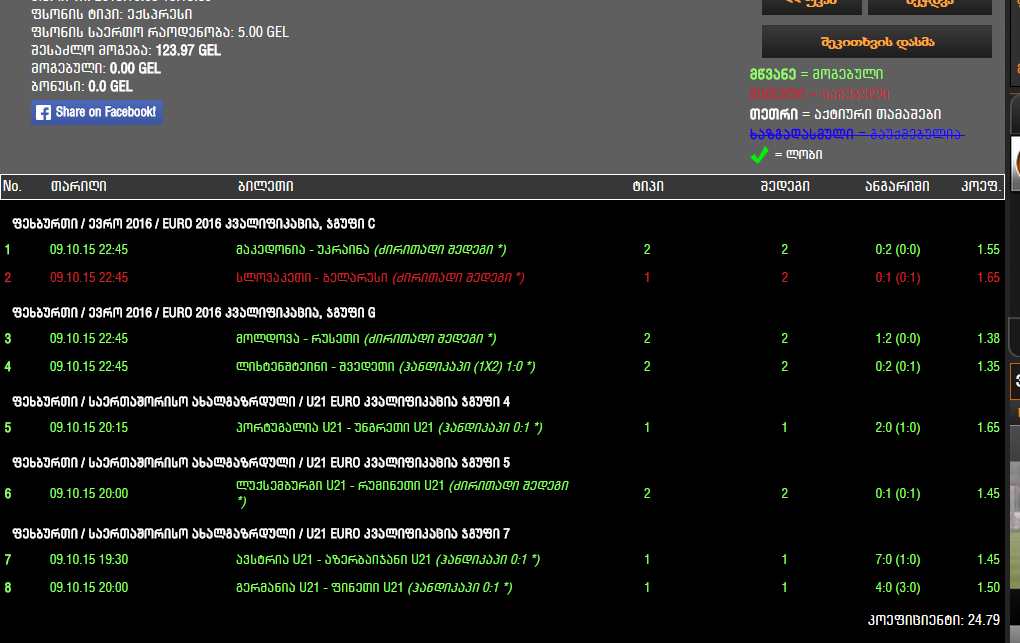Click the score 0:2 (0:0)

pos(898,249)
